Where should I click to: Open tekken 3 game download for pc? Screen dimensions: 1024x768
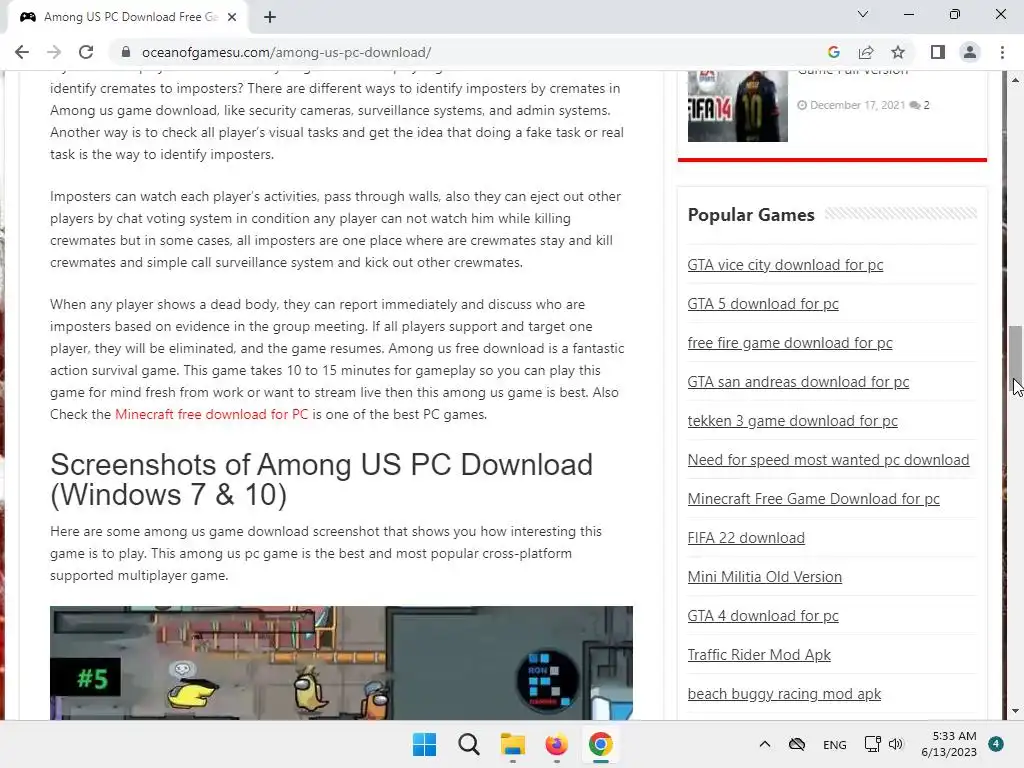[x=792, y=421]
